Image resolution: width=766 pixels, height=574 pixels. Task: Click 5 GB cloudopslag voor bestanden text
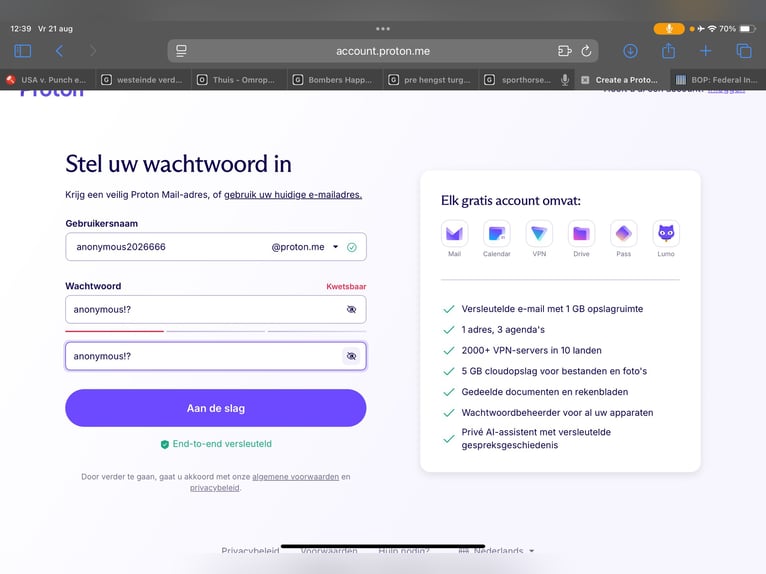554,371
